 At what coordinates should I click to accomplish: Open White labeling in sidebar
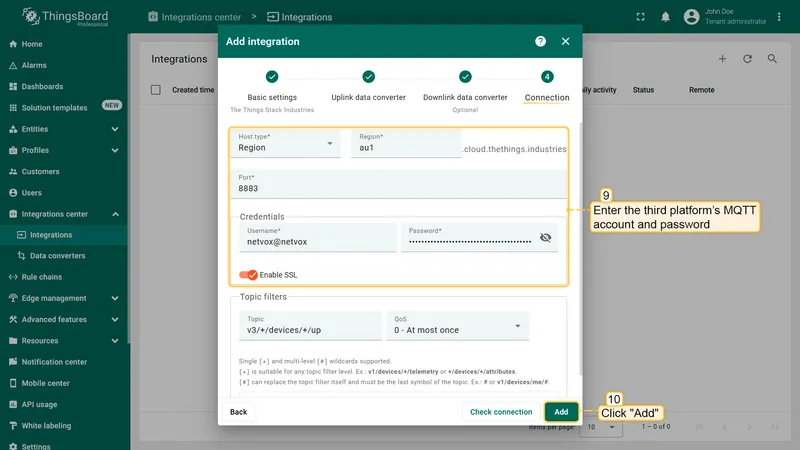click(x=64, y=426)
